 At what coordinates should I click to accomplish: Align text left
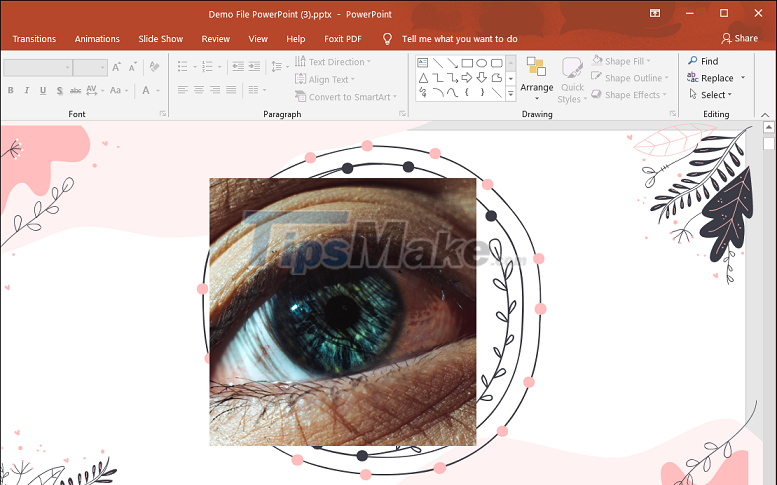pyautogui.click(x=183, y=90)
